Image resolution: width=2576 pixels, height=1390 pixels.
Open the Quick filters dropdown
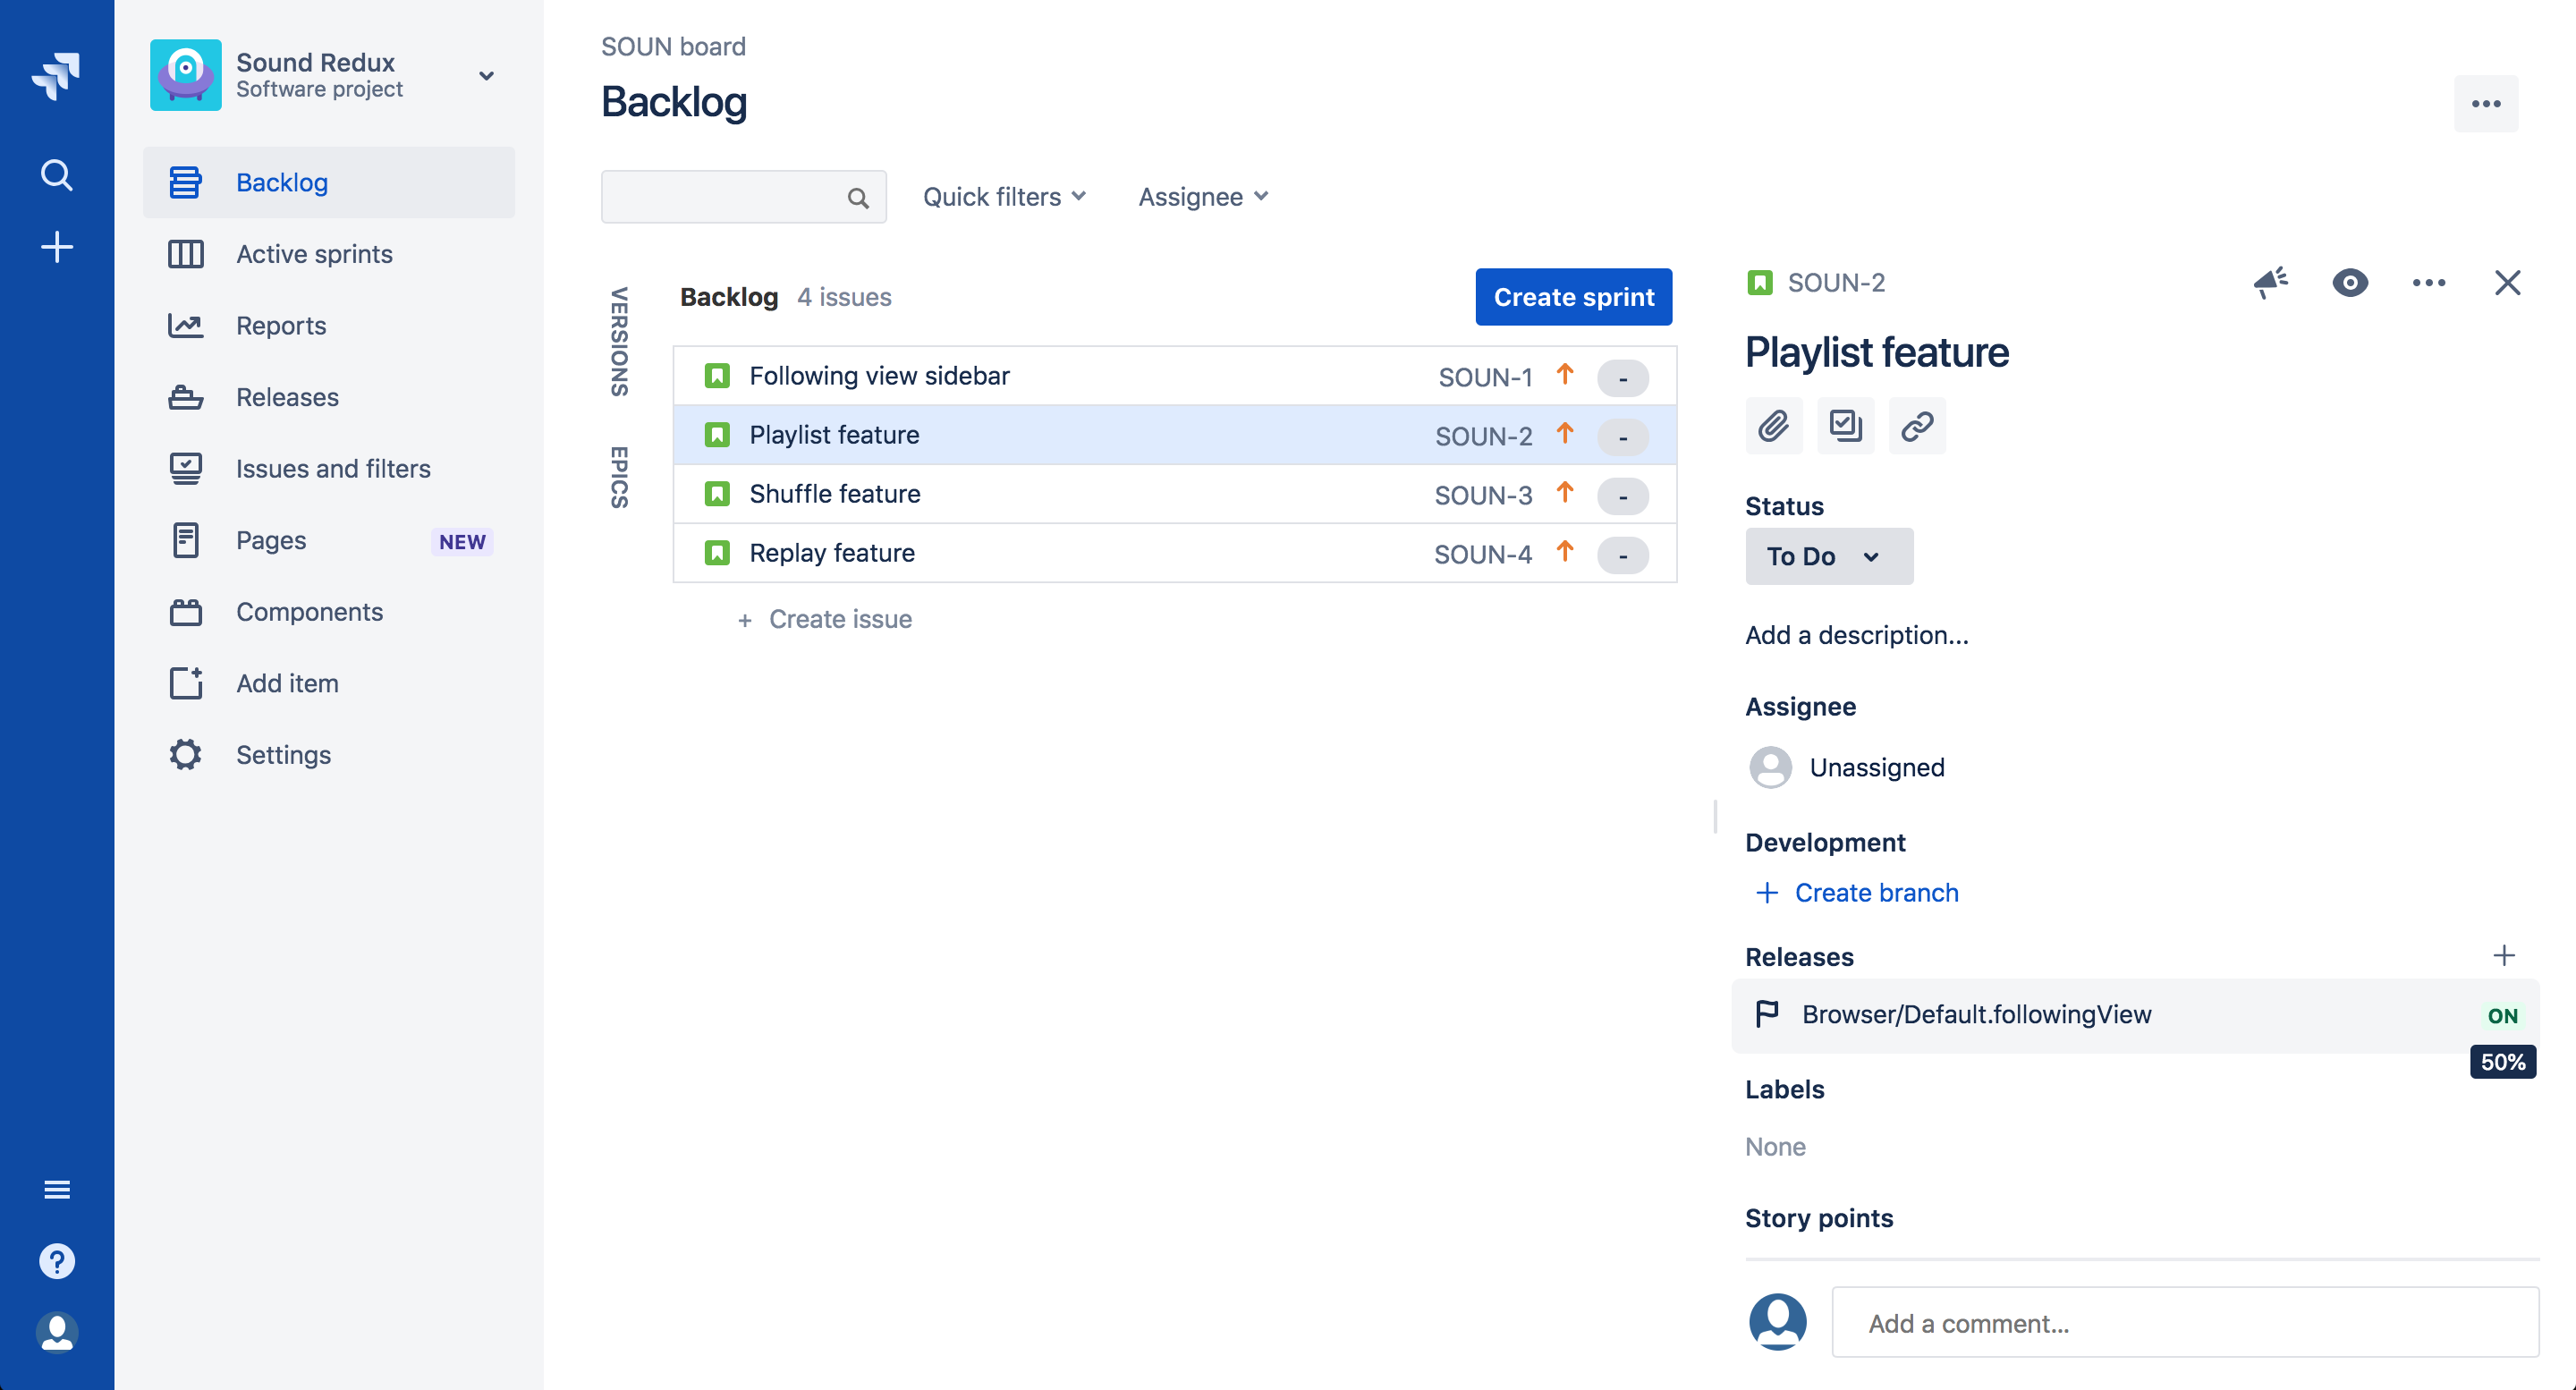click(1003, 197)
